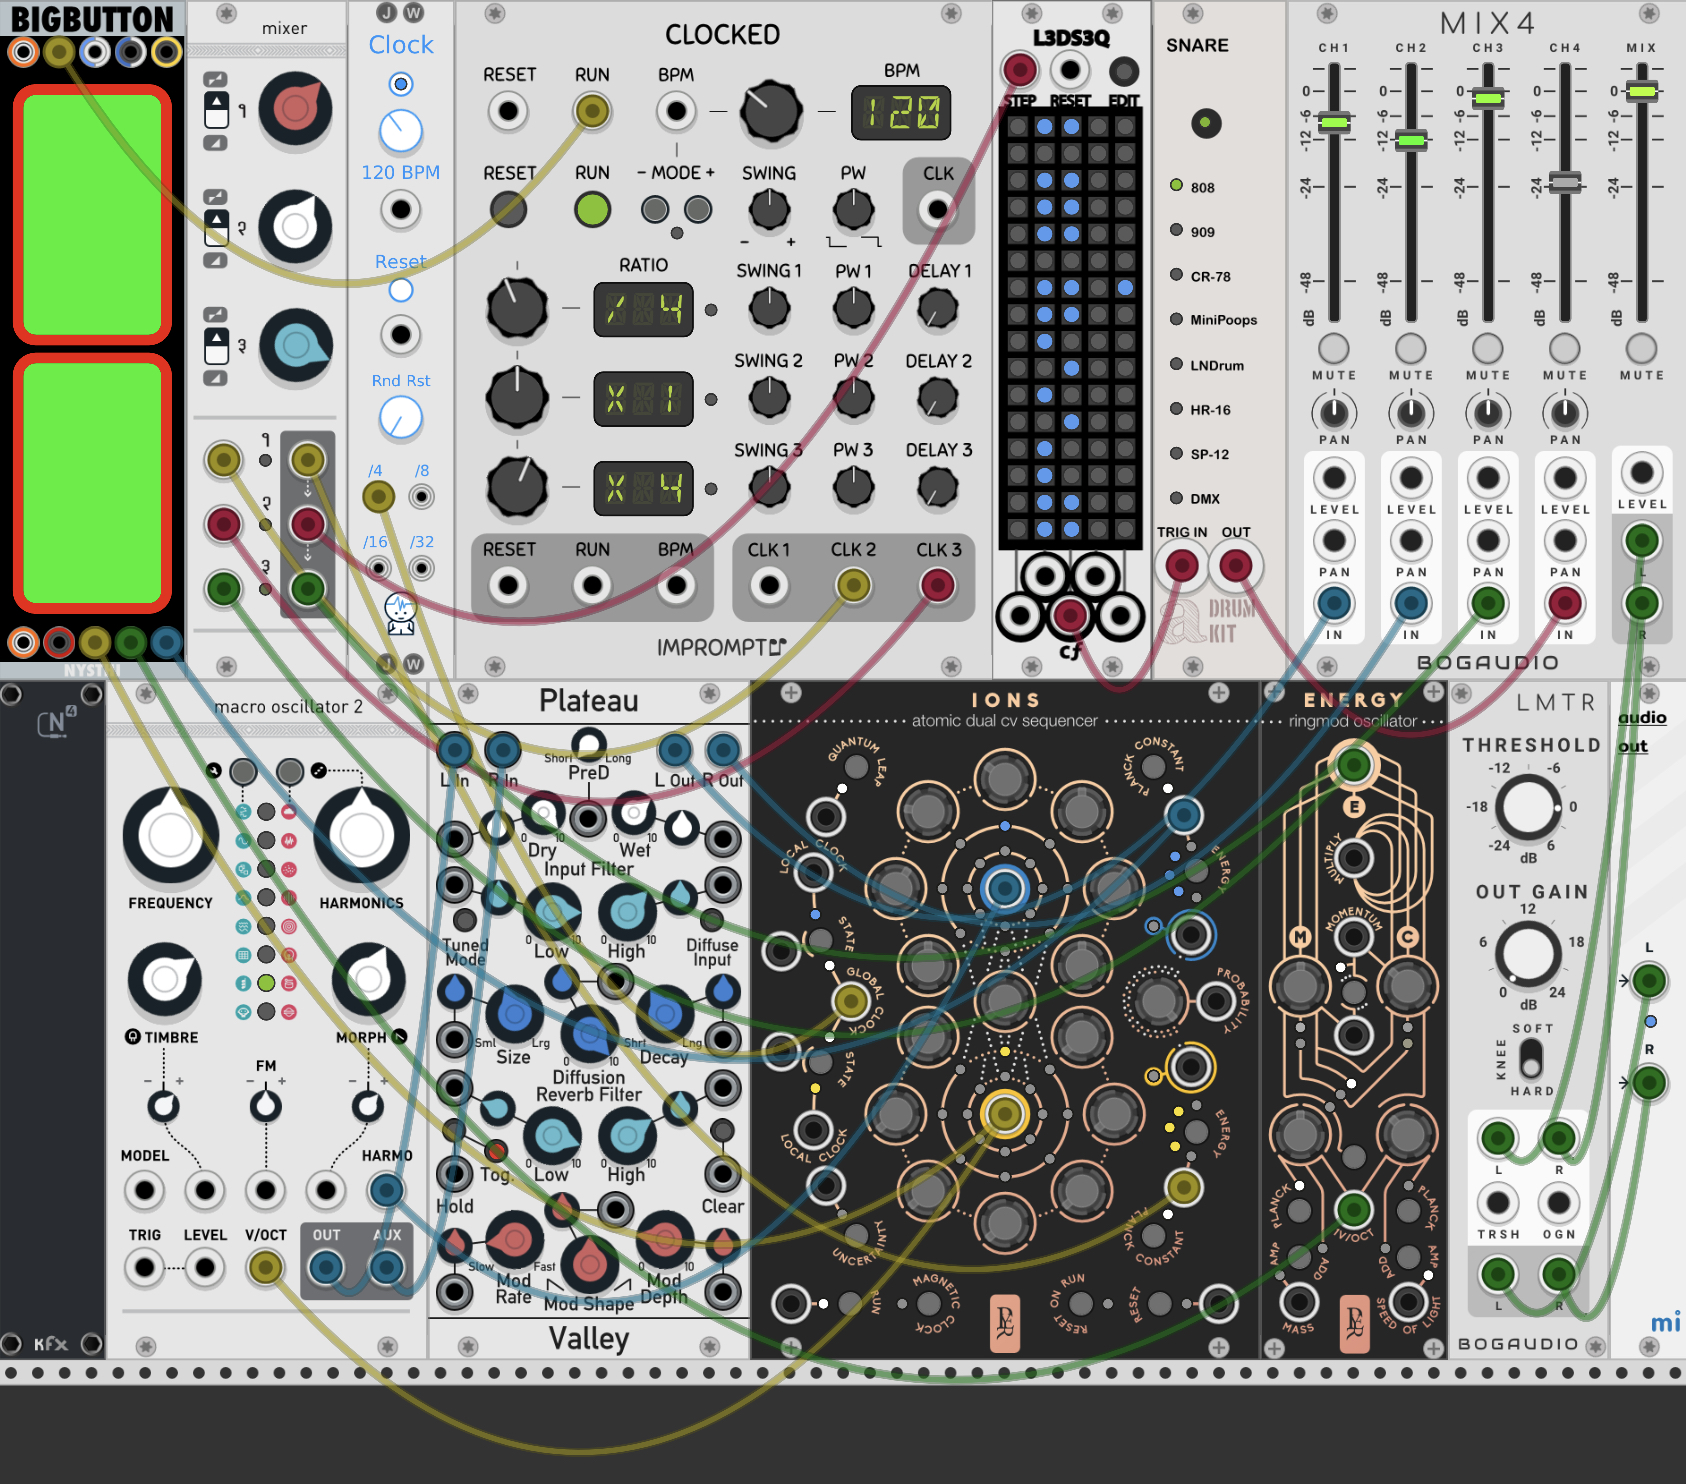The height and width of the screenshot is (1484, 1686).
Task: Toggle the green RUN button in Clocked
Action: [592, 210]
